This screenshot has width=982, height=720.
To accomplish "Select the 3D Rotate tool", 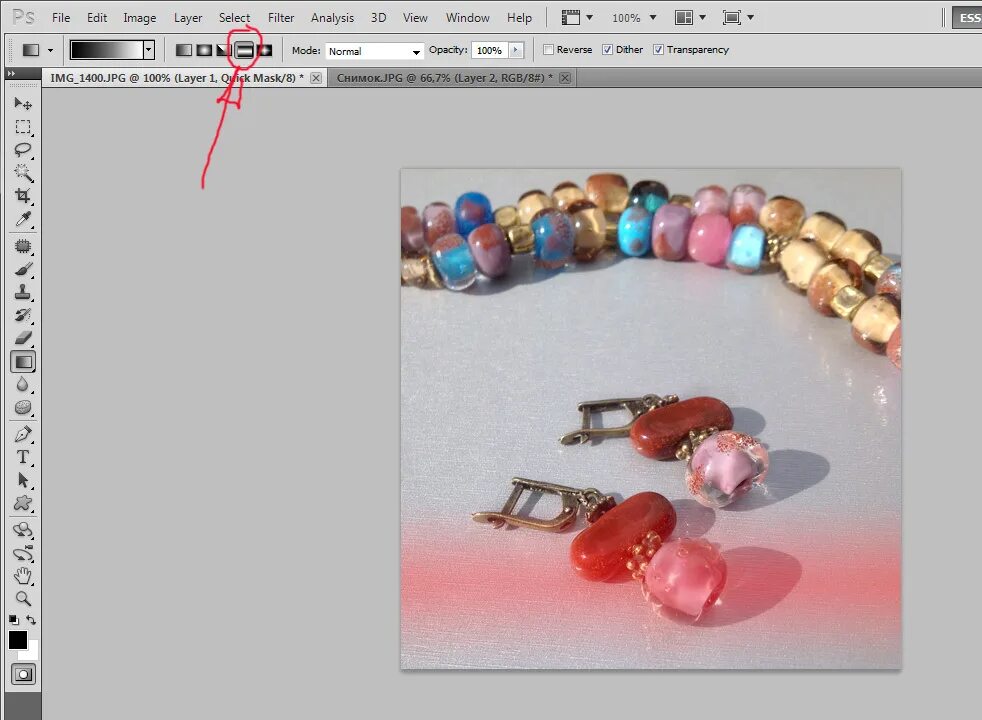I will pos(23,530).
